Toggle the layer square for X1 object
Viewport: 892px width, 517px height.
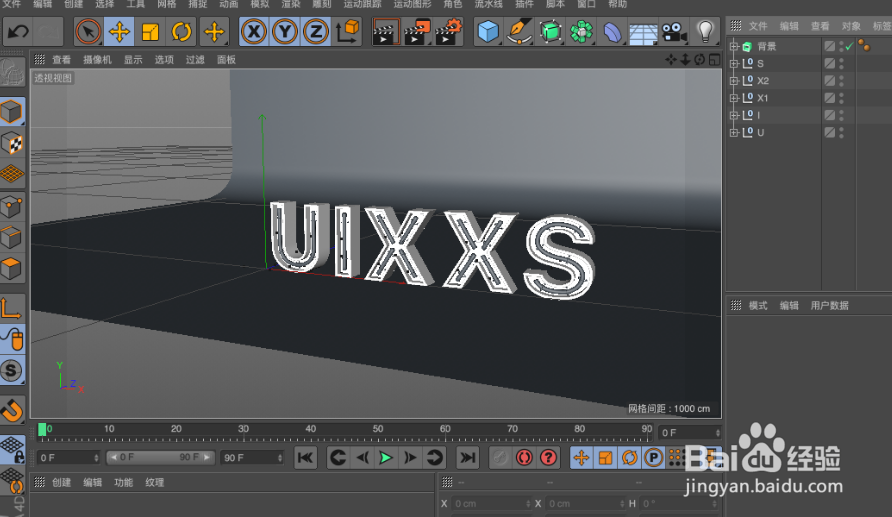[830, 98]
